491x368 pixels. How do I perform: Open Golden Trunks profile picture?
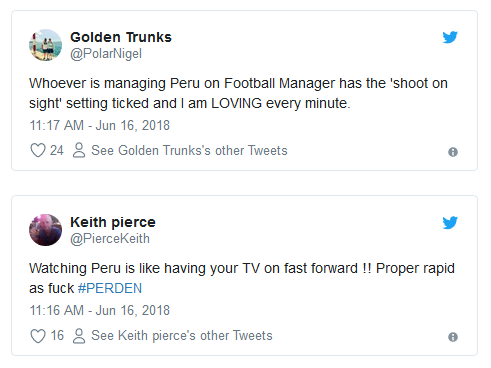click(x=45, y=45)
